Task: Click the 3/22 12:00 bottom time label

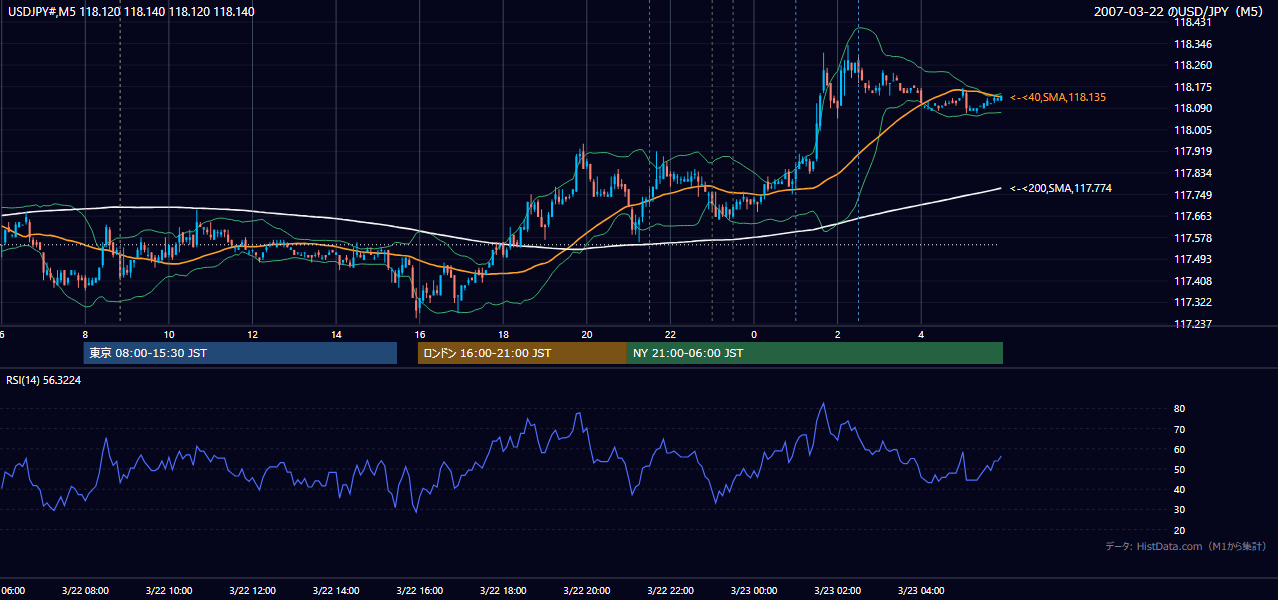Action: 251,590
